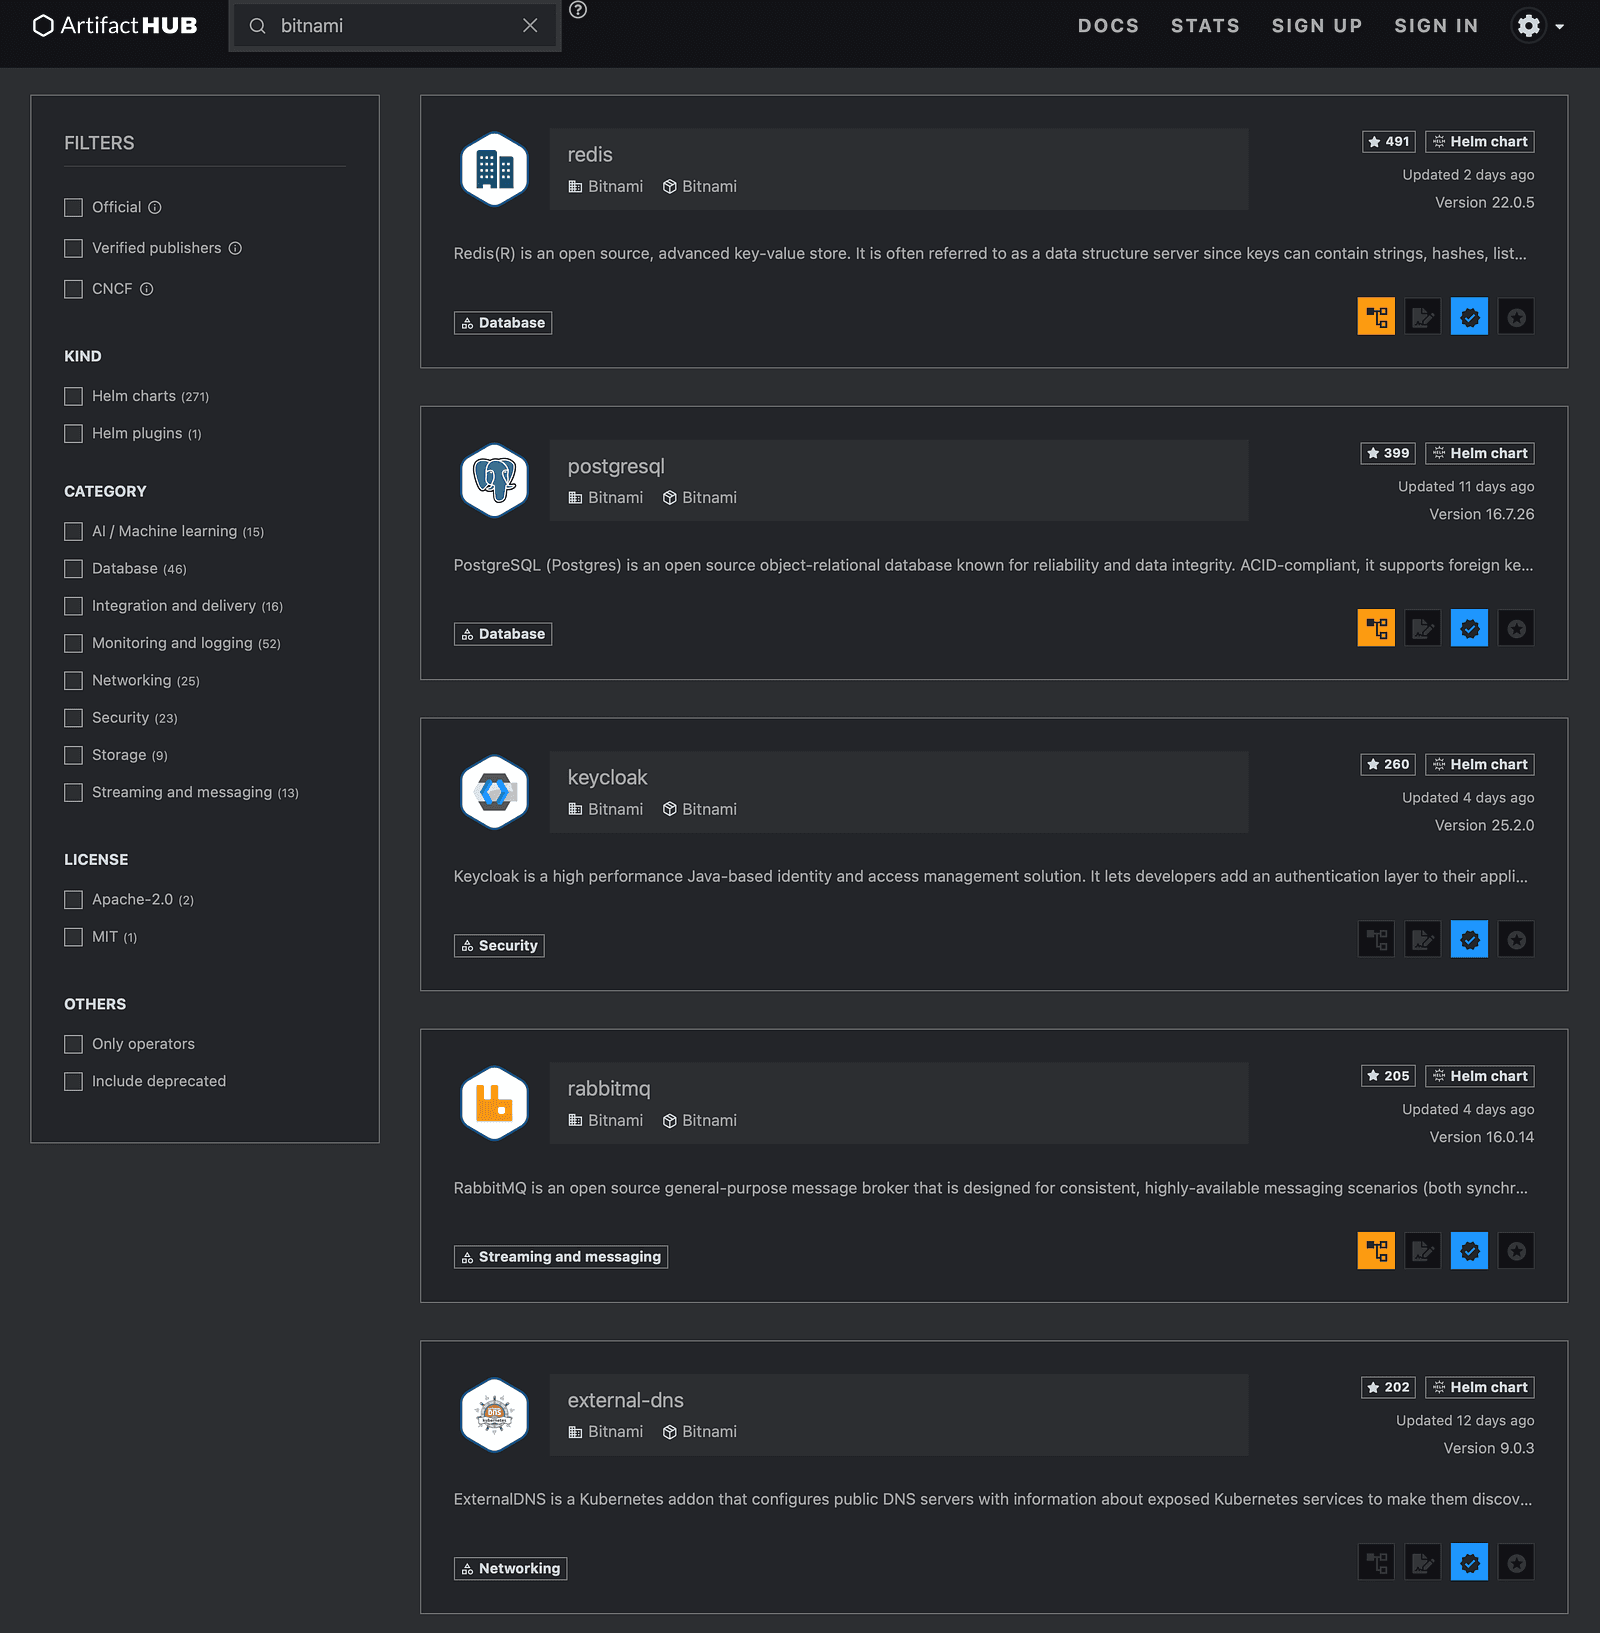The height and width of the screenshot is (1633, 1600).
Task: Click keycloak signed badge icon
Action: click(x=1423, y=940)
